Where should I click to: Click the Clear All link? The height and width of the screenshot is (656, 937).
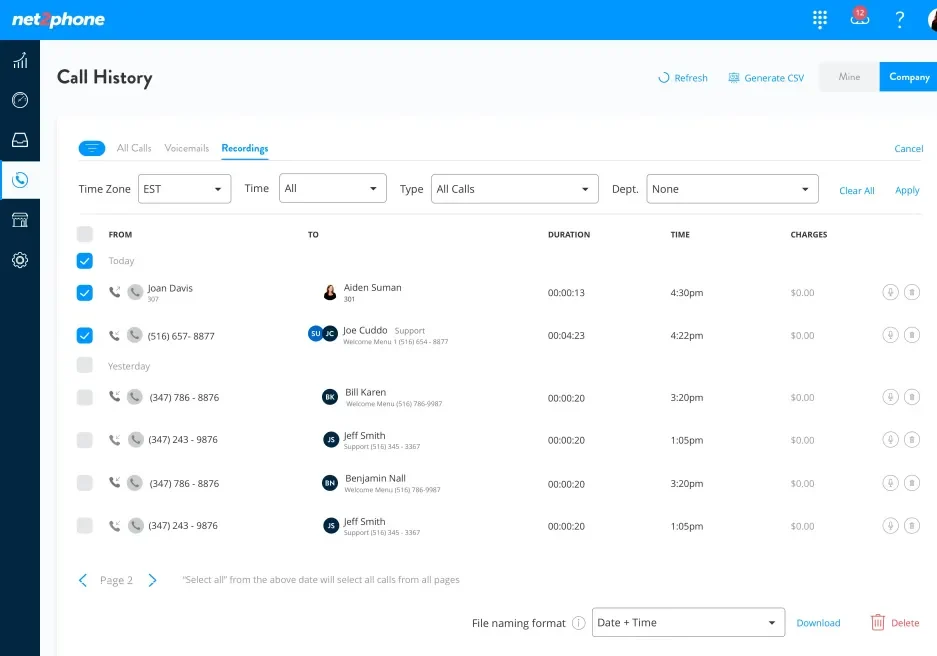coord(856,190)
